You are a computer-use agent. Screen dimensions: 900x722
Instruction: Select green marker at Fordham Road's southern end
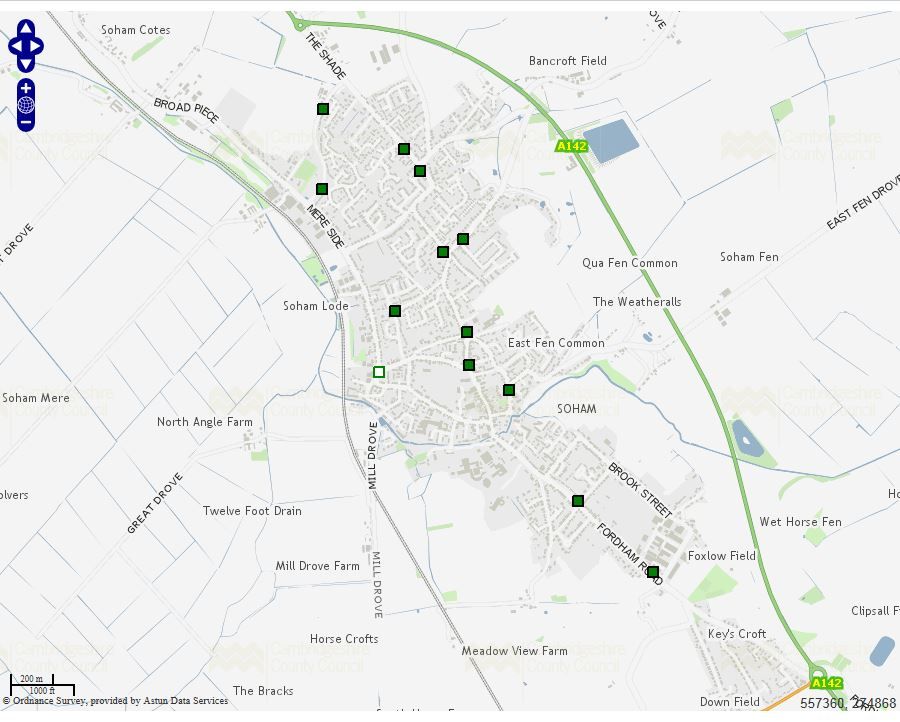click(653, 572)
